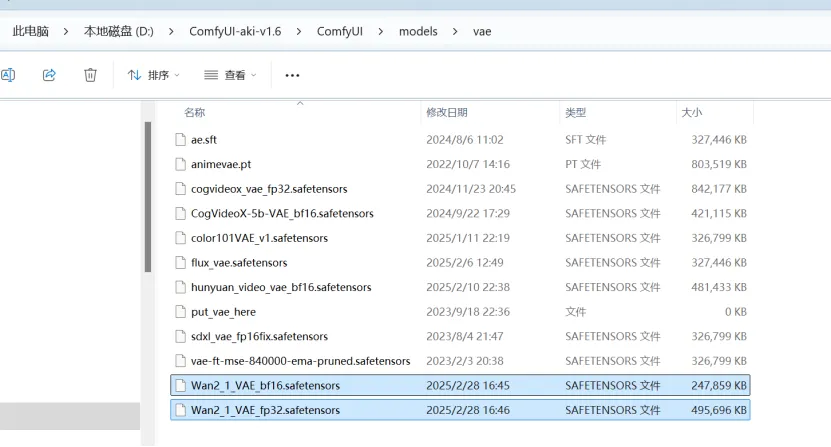Click type cell 'PT 文件'
The width and height of the screenshot is (831, 447).
583,164
